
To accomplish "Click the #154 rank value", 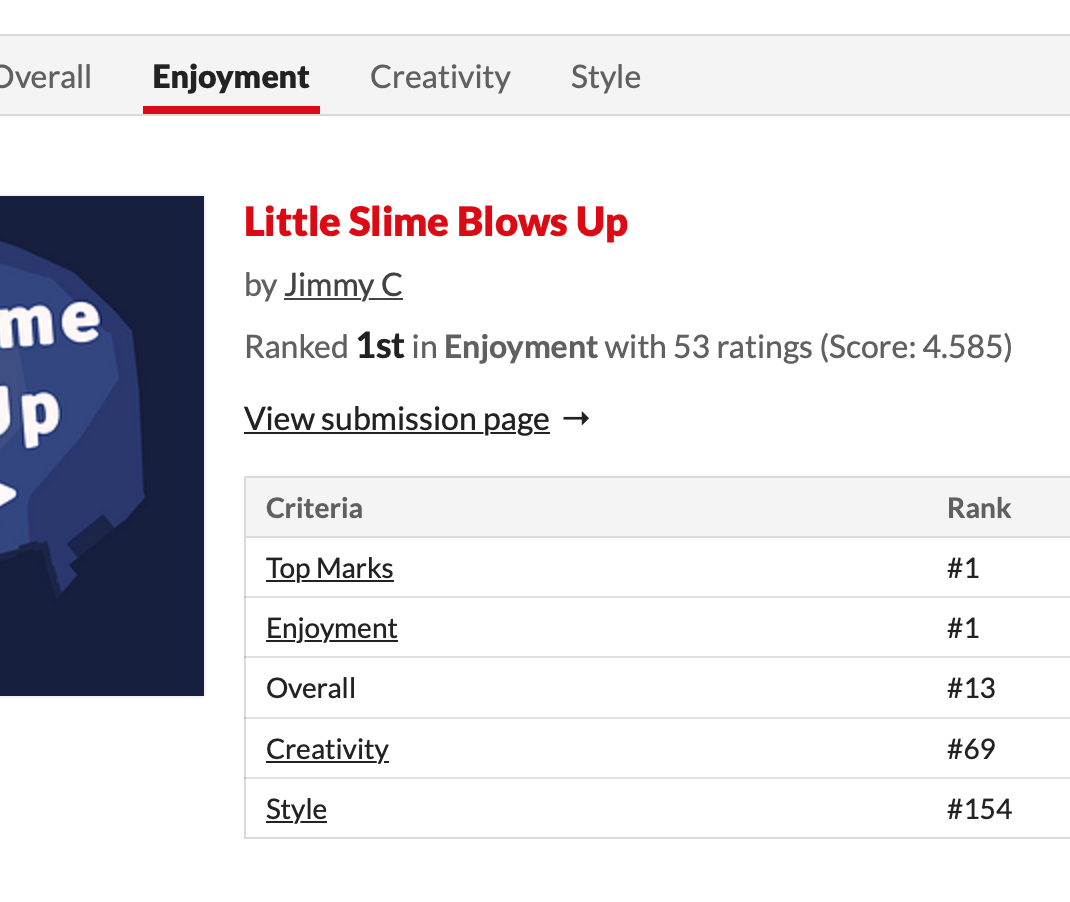I will click(x=979, y=809).
